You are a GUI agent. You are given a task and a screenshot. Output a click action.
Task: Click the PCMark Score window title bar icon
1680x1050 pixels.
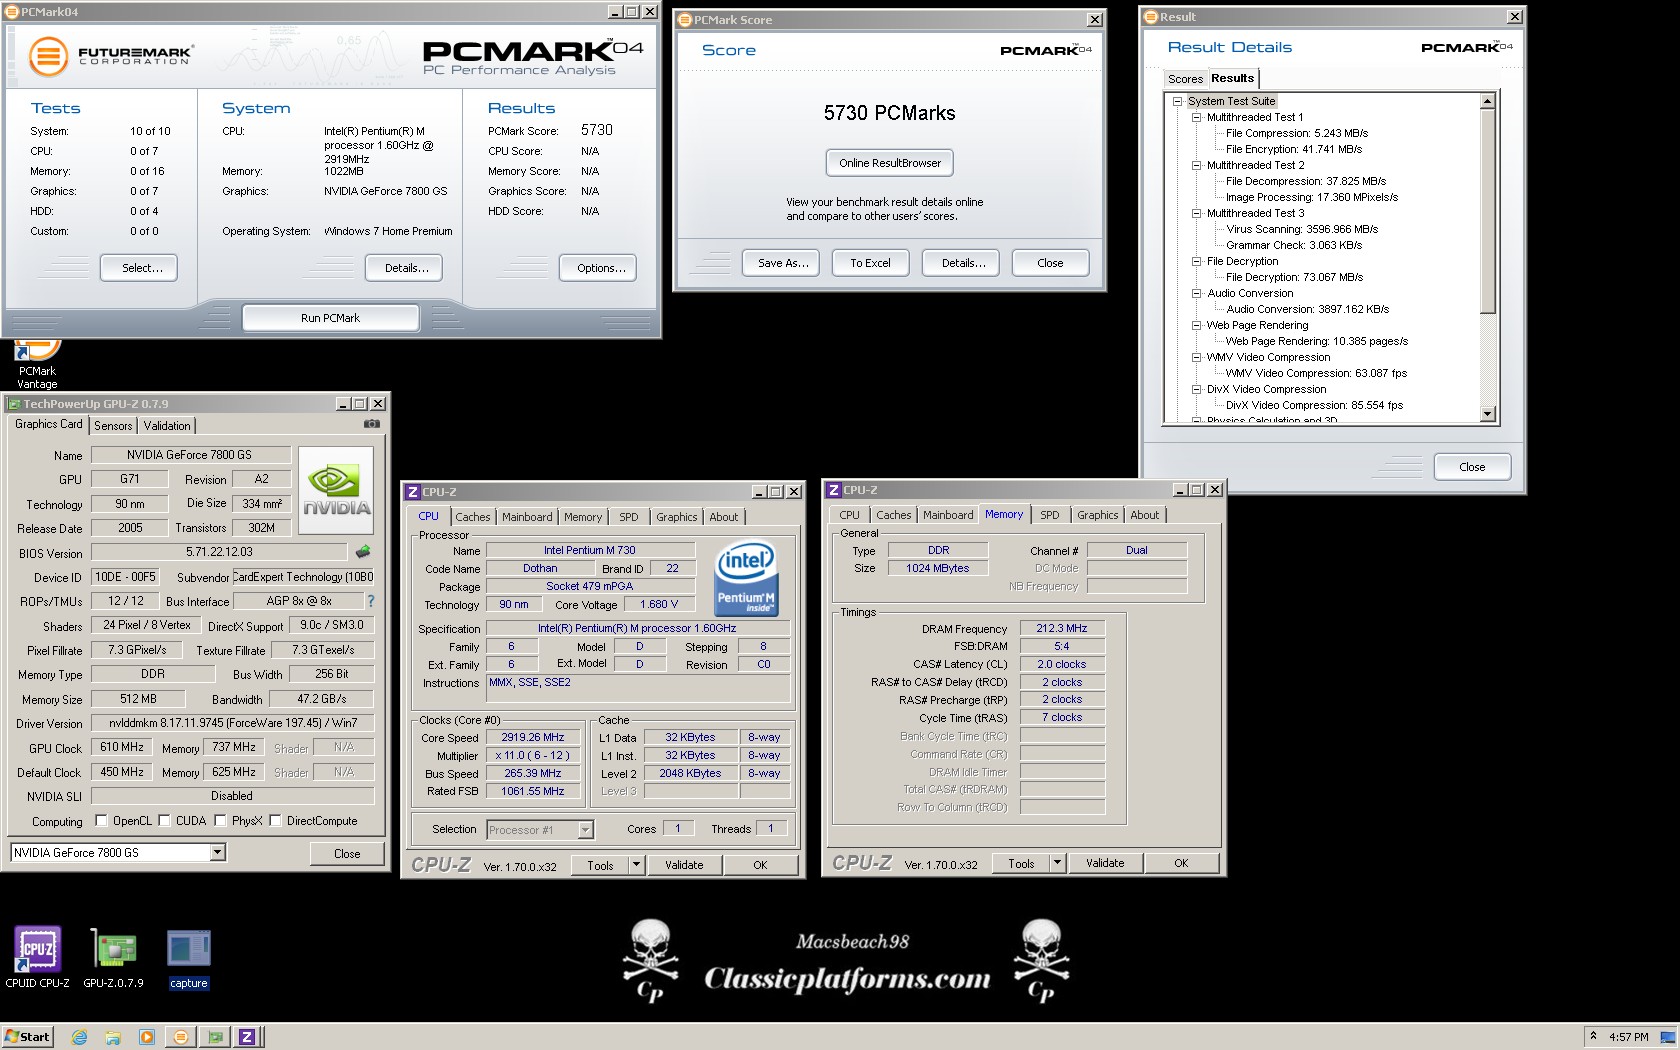[685, 20]
